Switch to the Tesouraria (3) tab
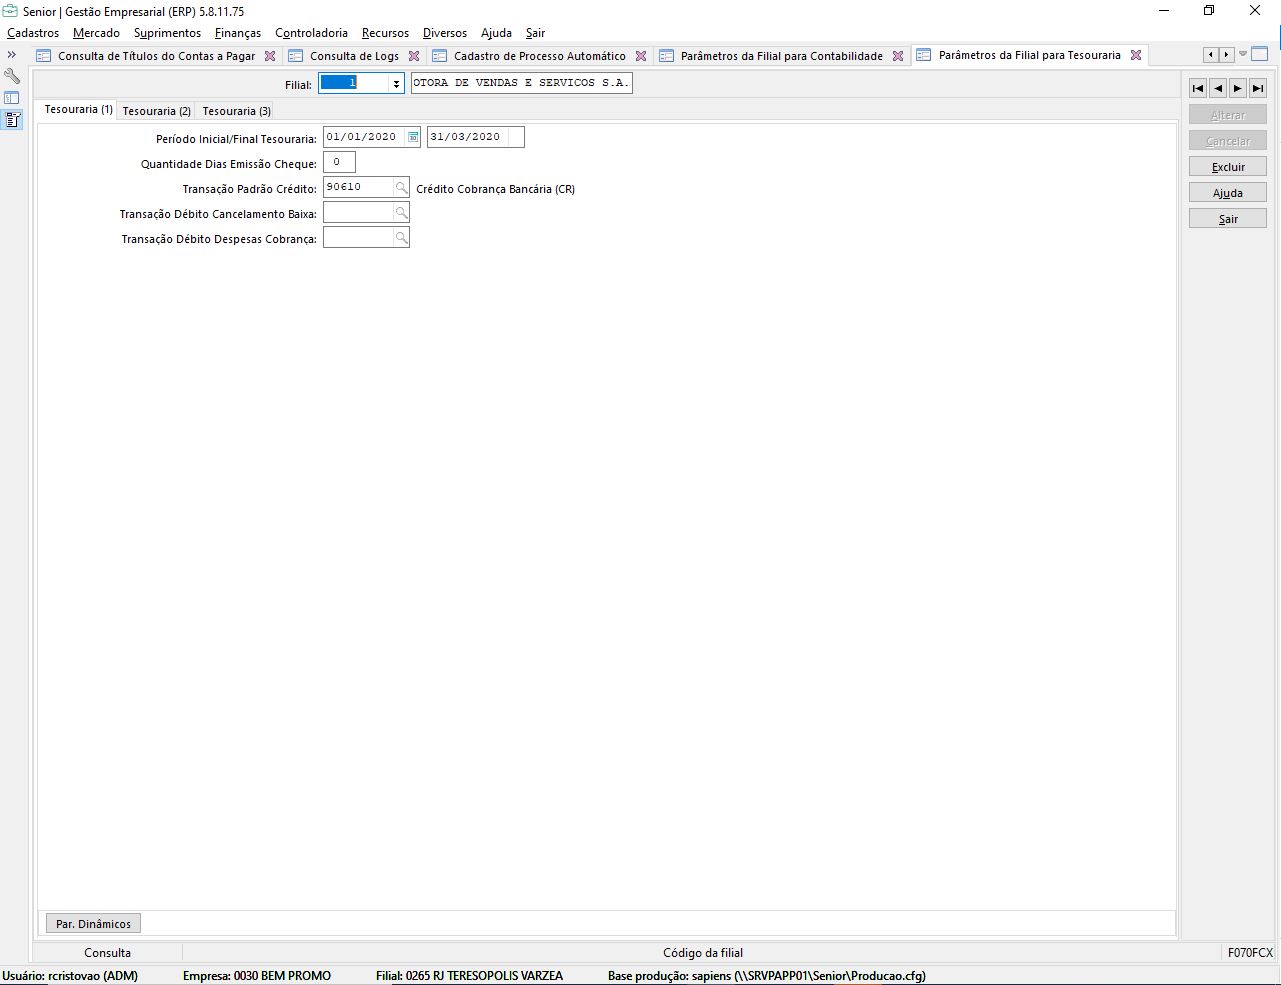The image size is (1281, 985). click(236, 111)
